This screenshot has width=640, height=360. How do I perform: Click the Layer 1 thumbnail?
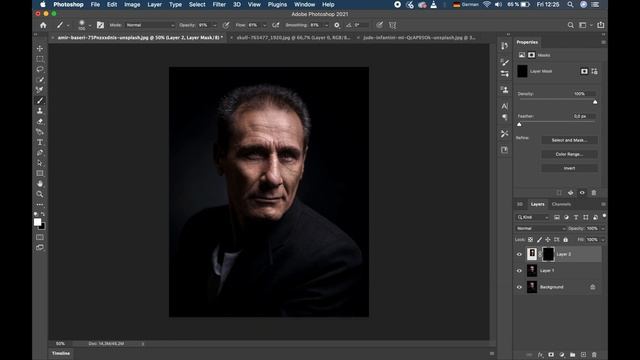531,270
